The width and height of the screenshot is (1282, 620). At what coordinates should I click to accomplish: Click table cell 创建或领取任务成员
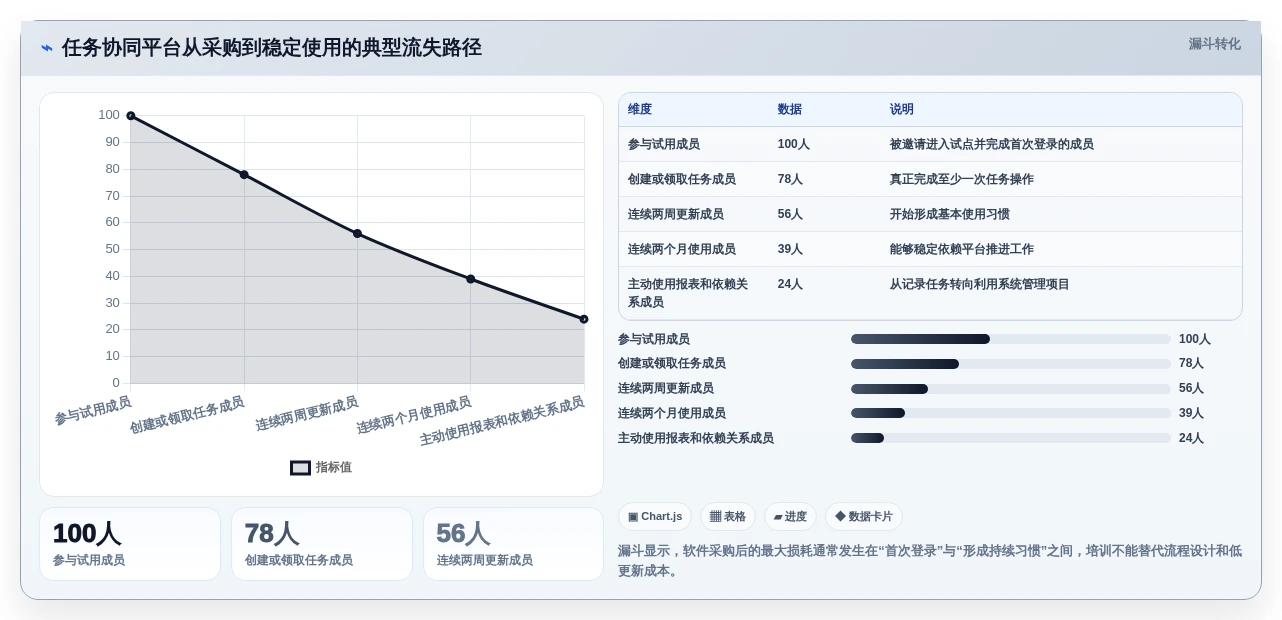pyautogui.click(x=682, y=179)
